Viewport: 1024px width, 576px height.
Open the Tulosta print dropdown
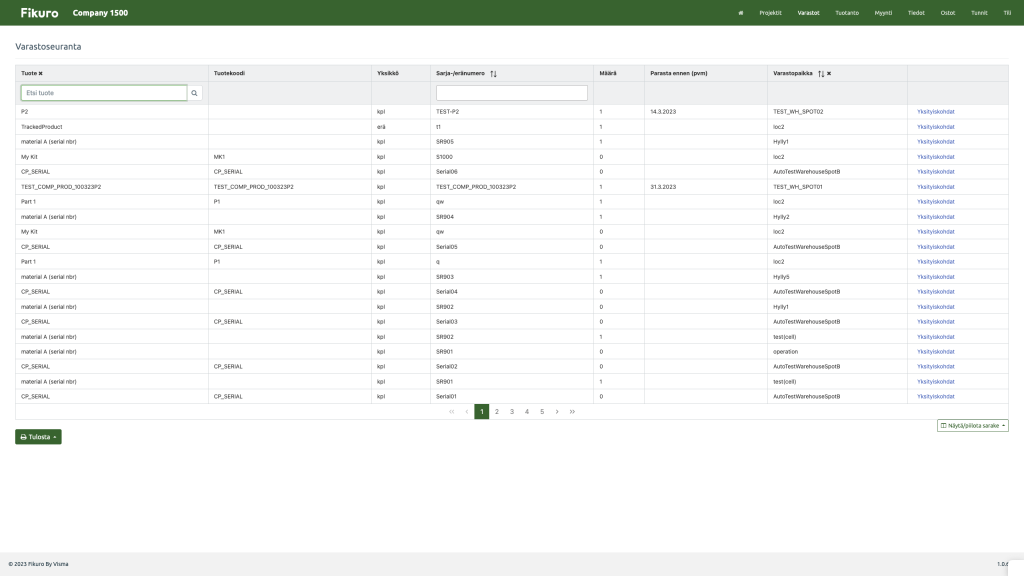[x=39, y=437]
